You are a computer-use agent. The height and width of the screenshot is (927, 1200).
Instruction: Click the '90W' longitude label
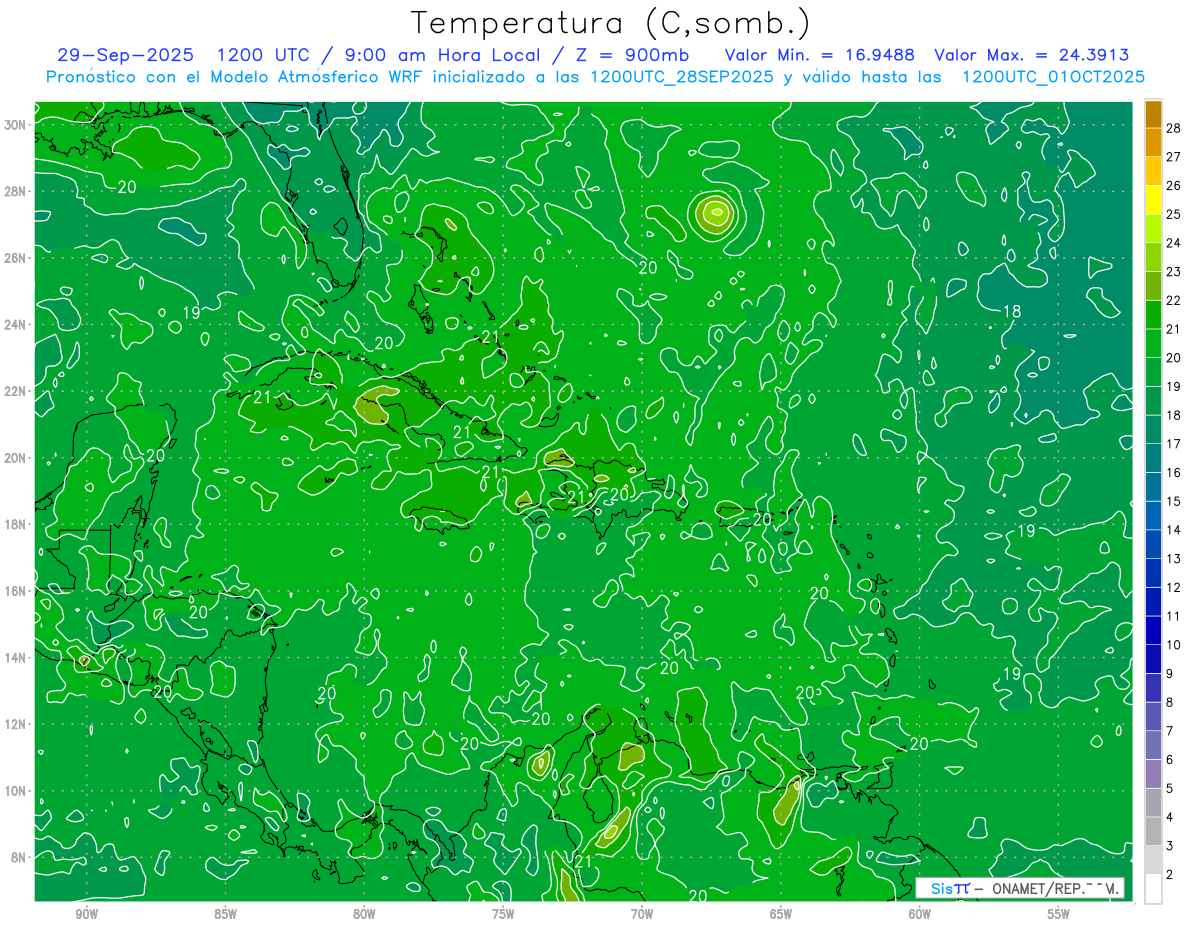coord(86,914)
